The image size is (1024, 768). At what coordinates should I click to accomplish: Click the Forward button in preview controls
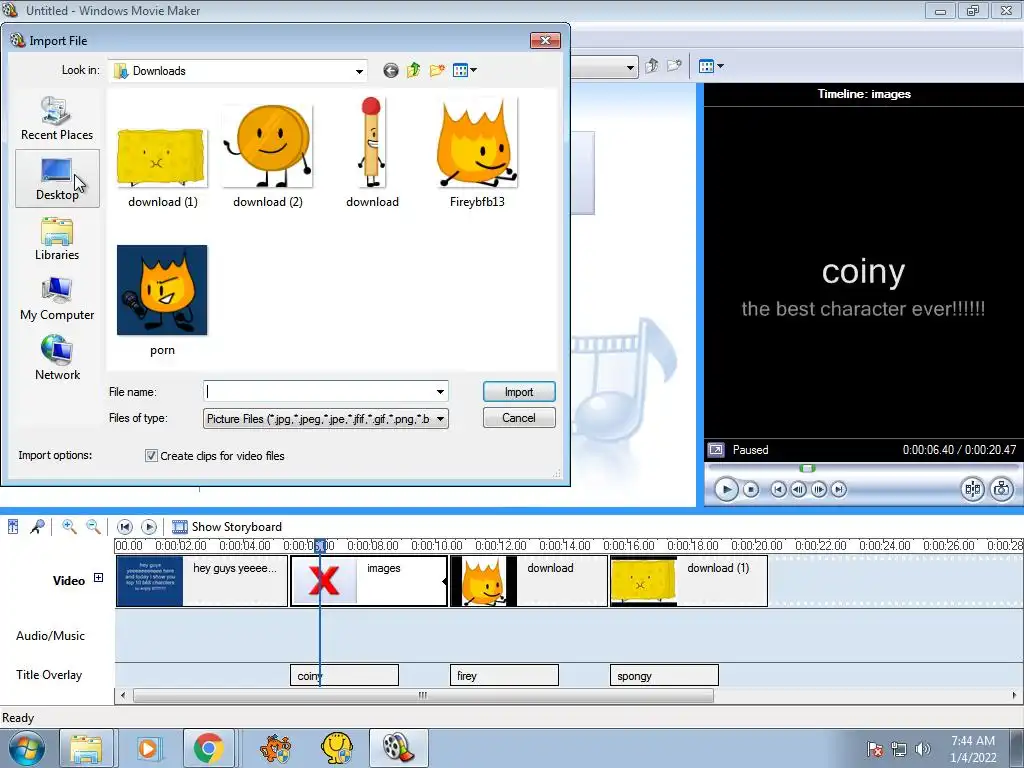tap(839, 489)
